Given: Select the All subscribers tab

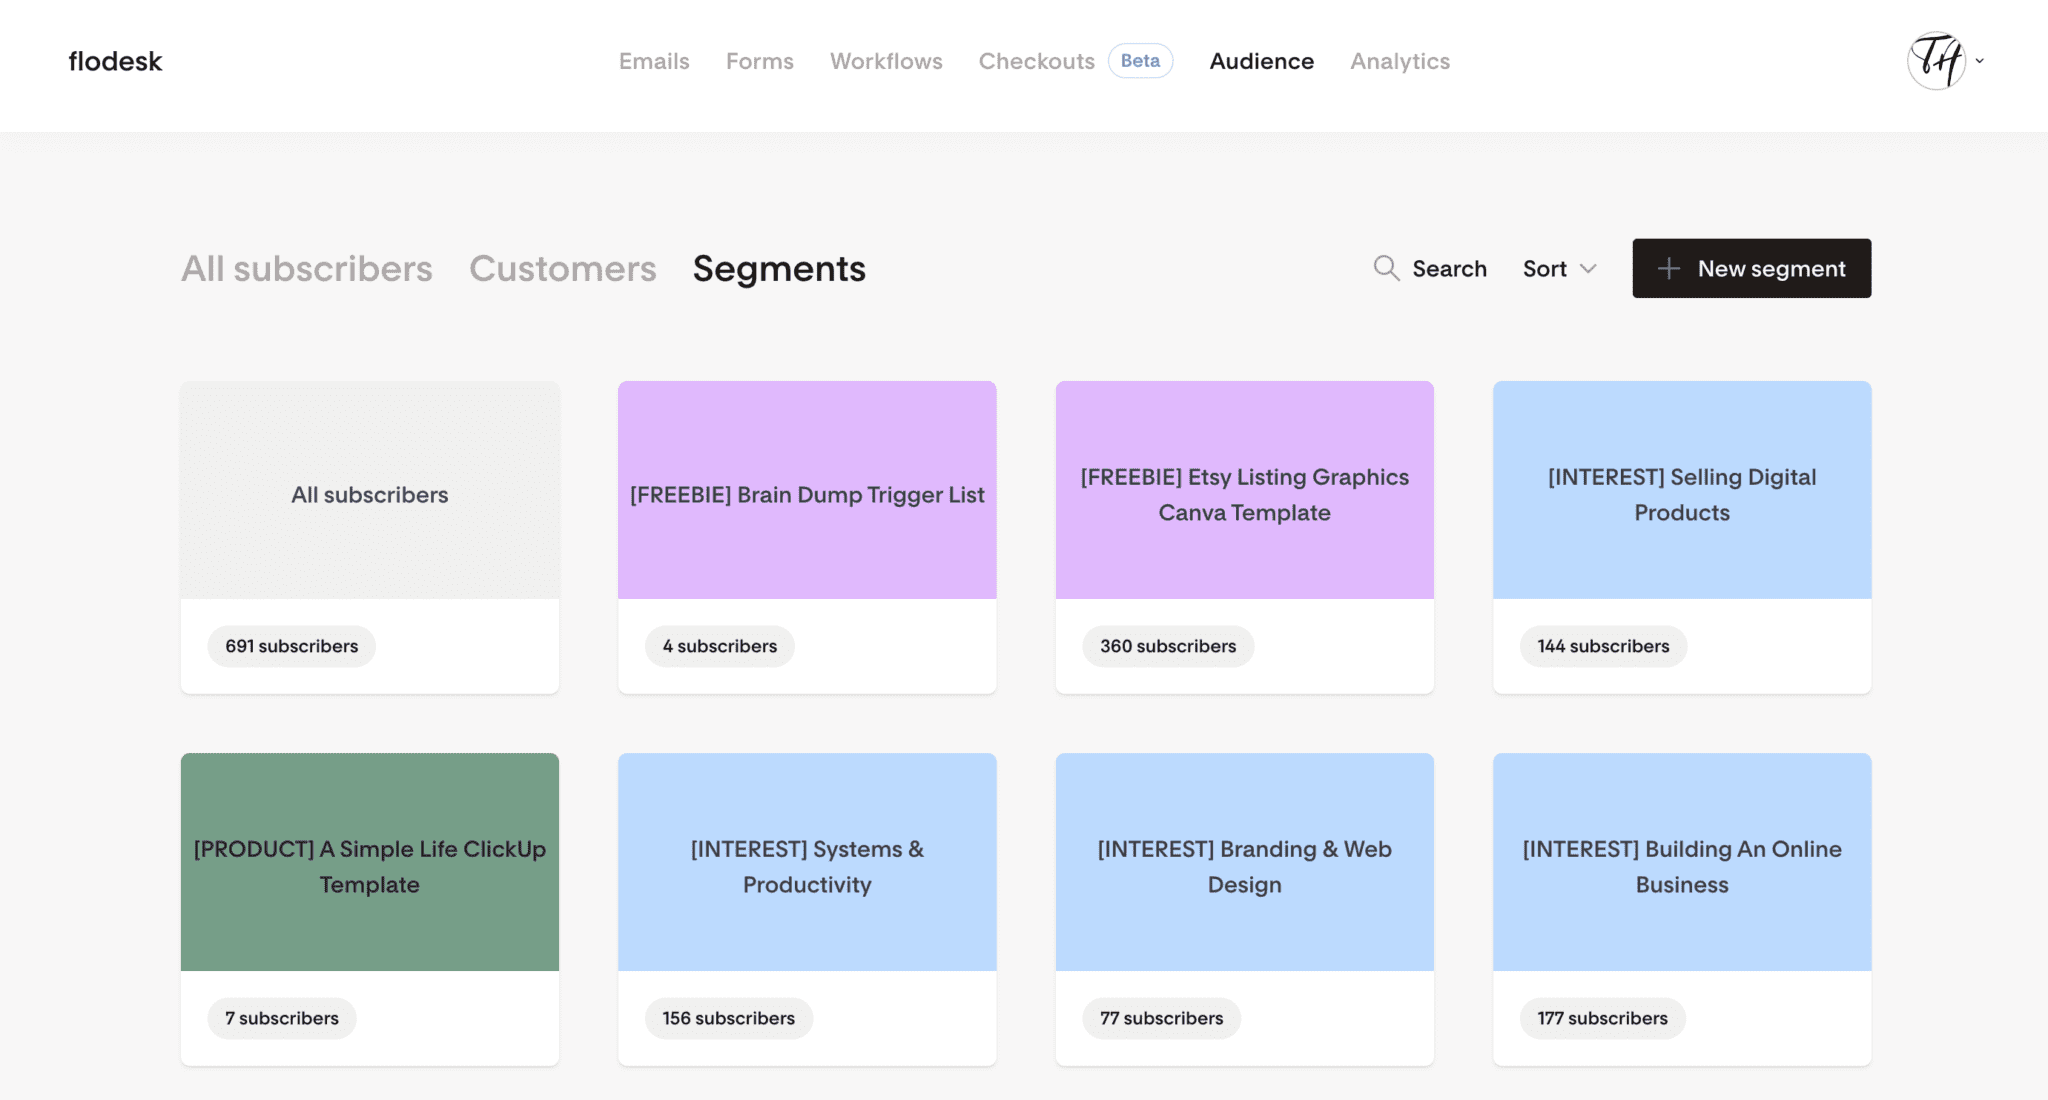Looking at the screenshot, I should click(x=306, y=268).
